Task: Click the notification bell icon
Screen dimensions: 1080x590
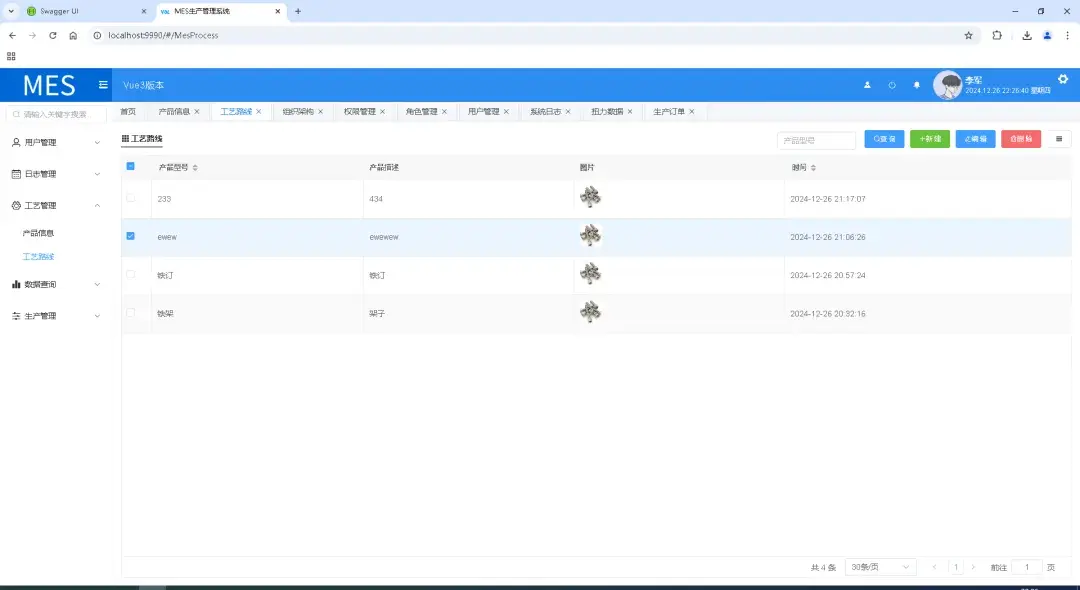Action: click(916, 85)
